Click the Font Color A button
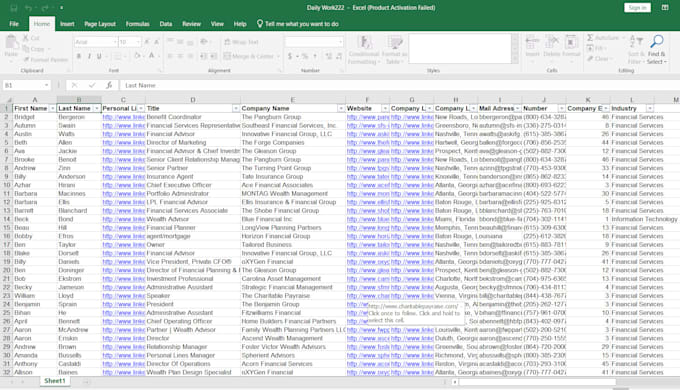Image resolution: width=680 pixels, height=390 pixels. (151, 56)
